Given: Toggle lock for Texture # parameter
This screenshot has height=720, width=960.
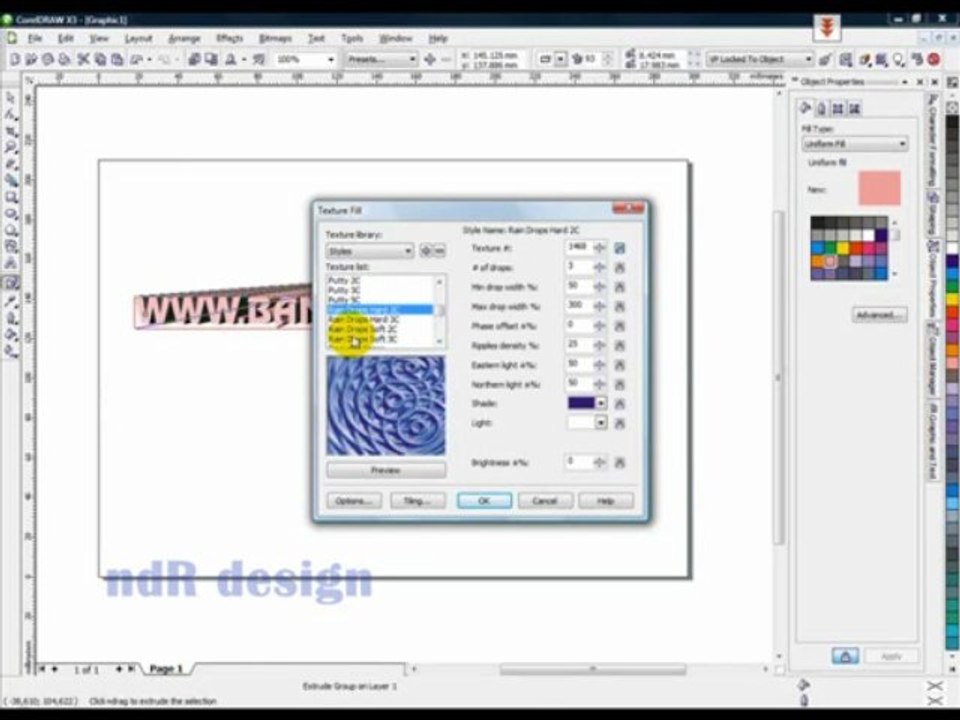Looking at the screenshot, I should tap(620, 248).
